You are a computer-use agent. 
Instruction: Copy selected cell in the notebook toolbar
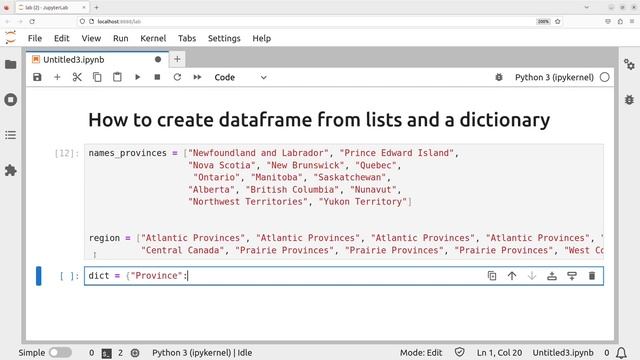pos(97,77)
